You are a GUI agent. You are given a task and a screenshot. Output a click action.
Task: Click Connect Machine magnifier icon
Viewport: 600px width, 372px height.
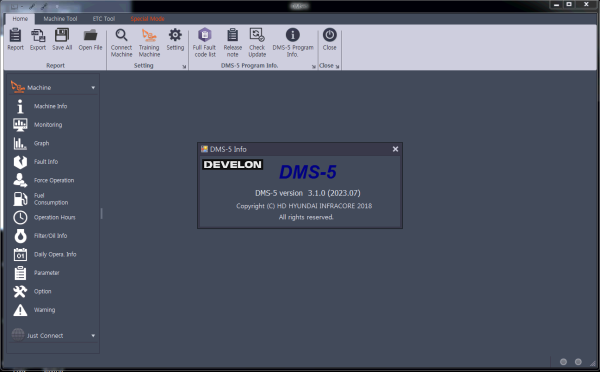121,35
